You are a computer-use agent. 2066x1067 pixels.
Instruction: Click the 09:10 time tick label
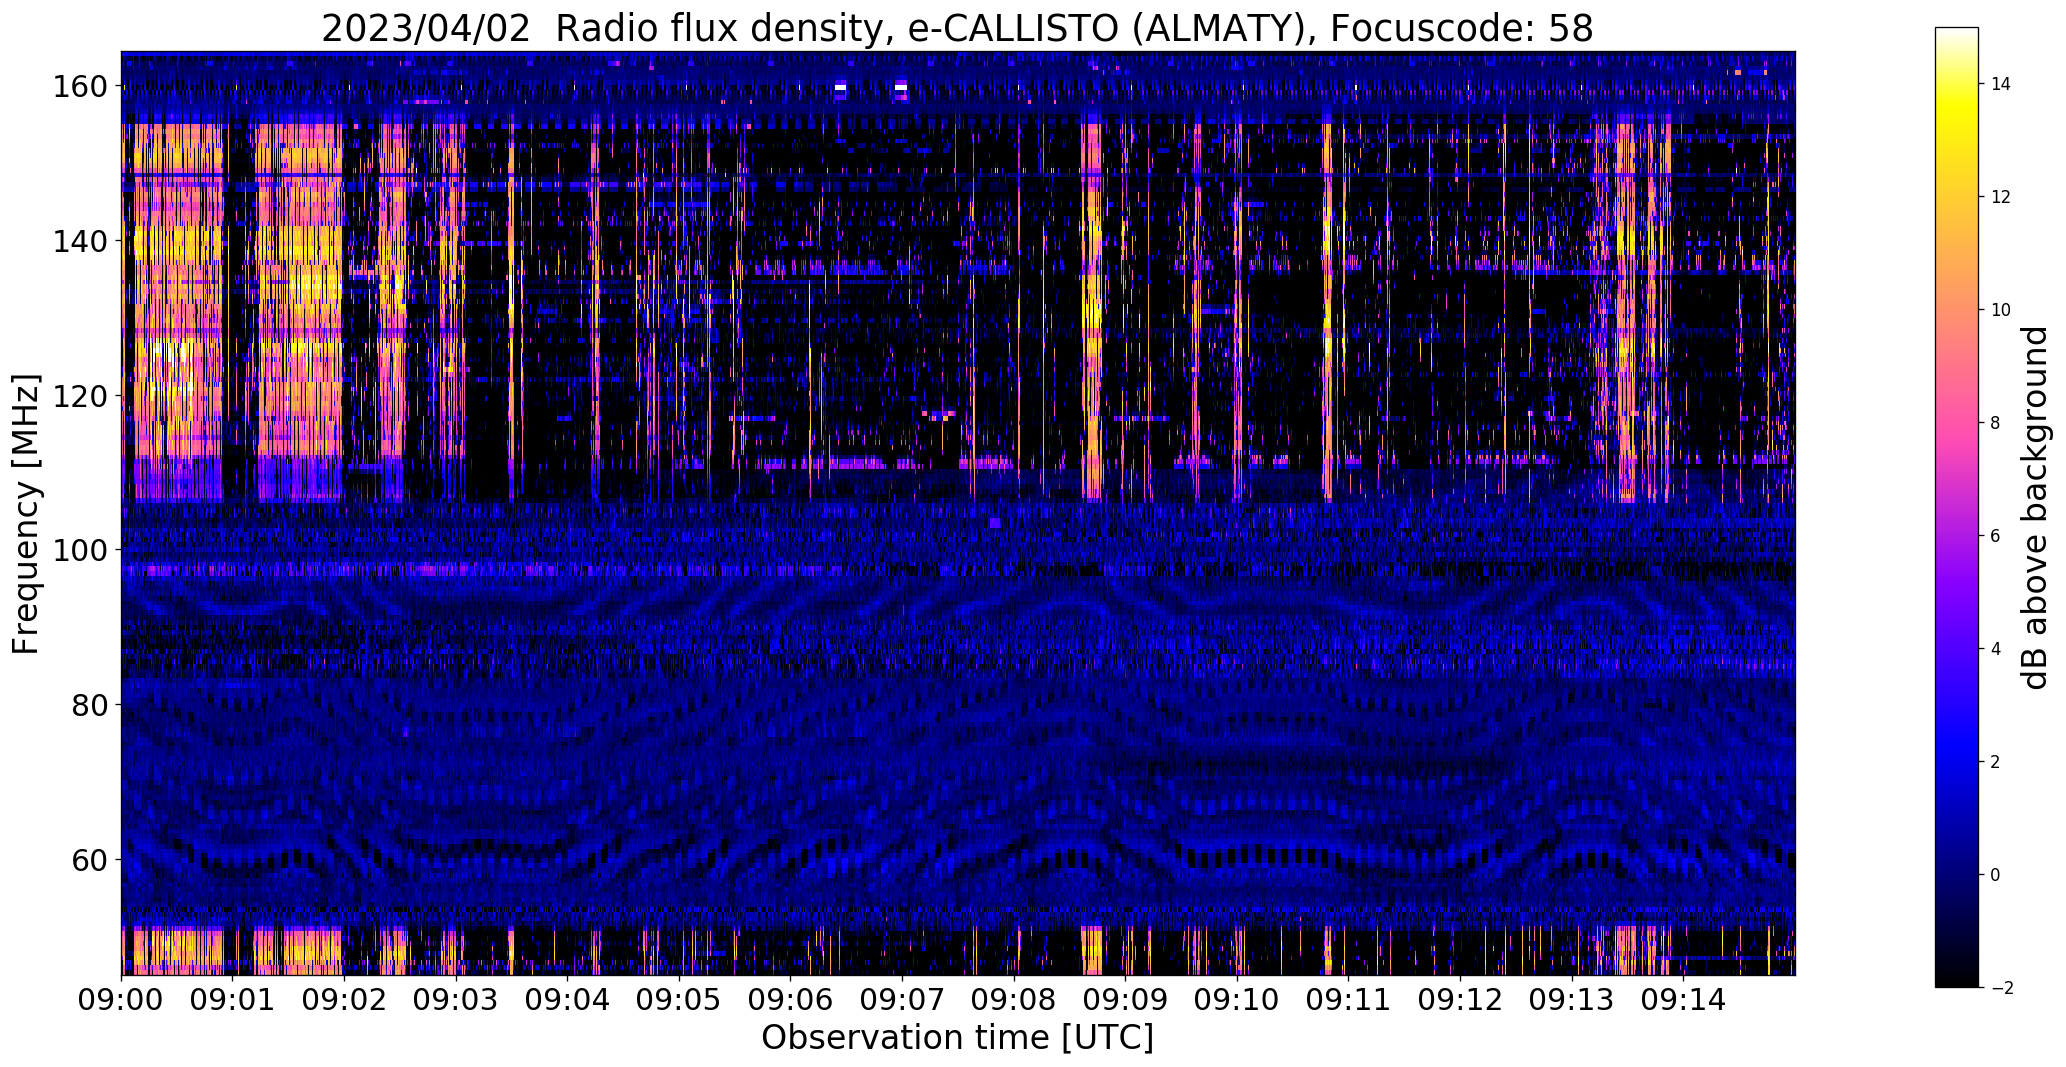[1237, 1000]
